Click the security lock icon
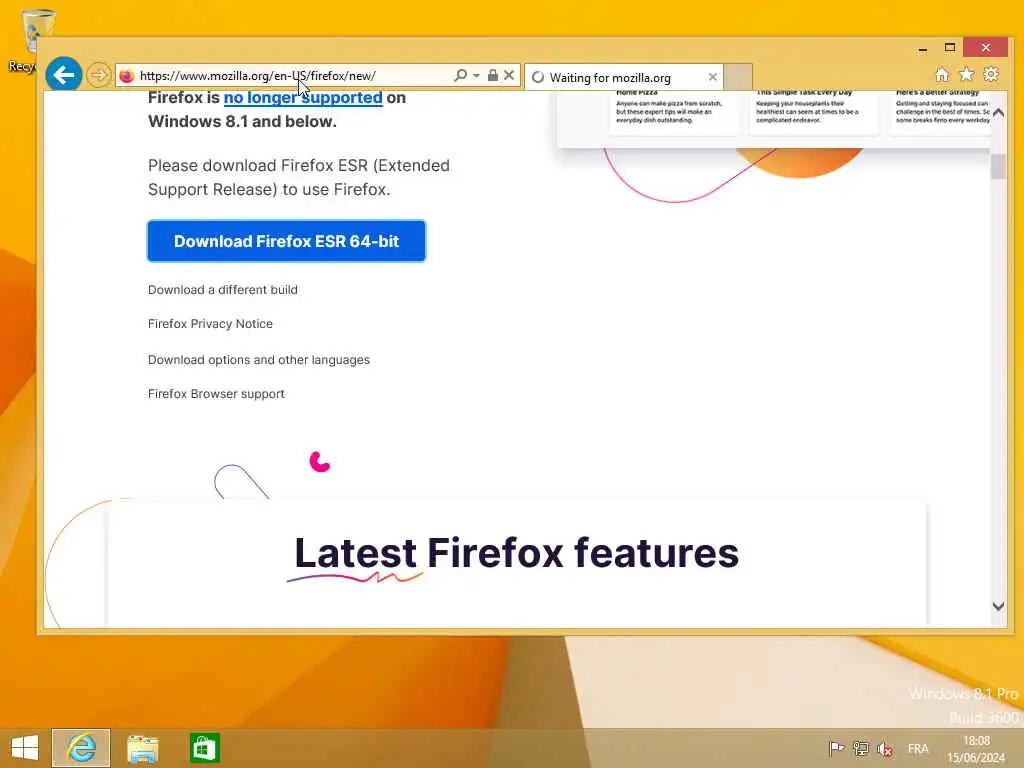The height and width of the screenshot is (768, 1024). pyautogui.click(x=493, y=76)
